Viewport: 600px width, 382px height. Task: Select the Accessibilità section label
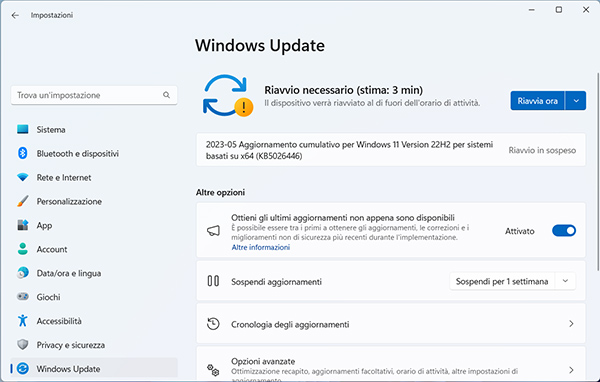[59, 321]
